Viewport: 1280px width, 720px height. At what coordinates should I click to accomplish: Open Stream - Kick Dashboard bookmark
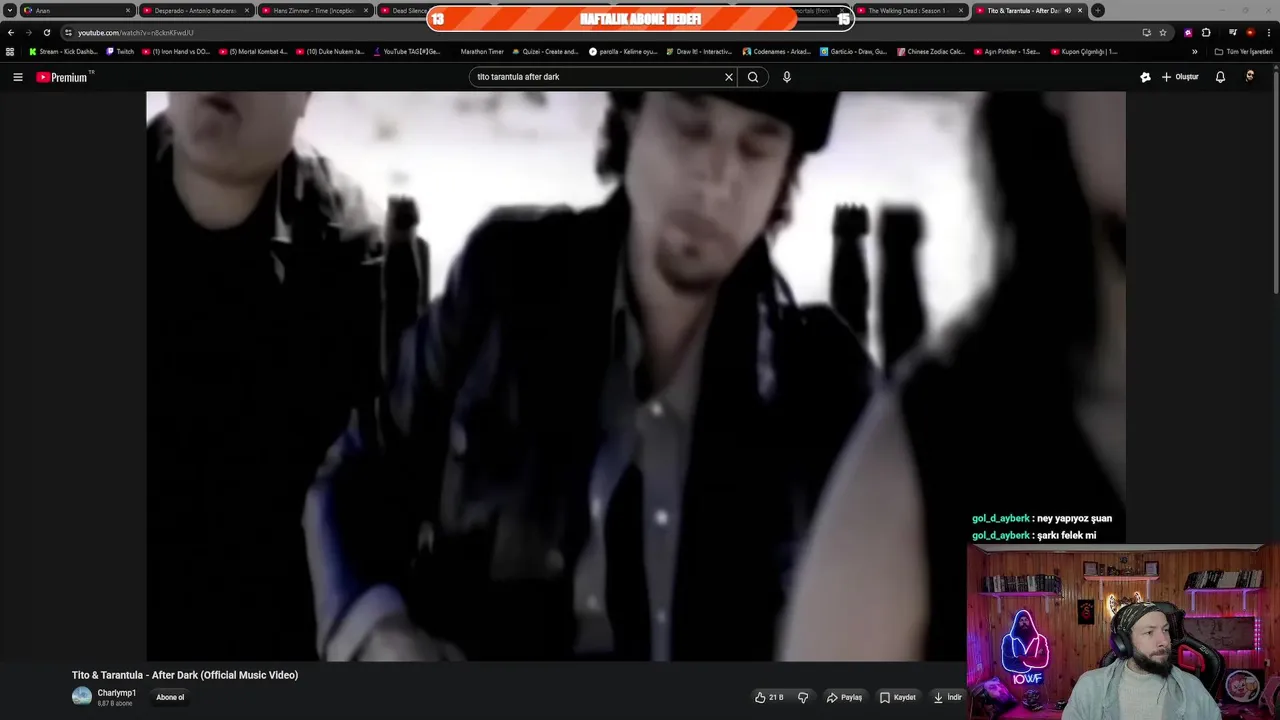63,52
